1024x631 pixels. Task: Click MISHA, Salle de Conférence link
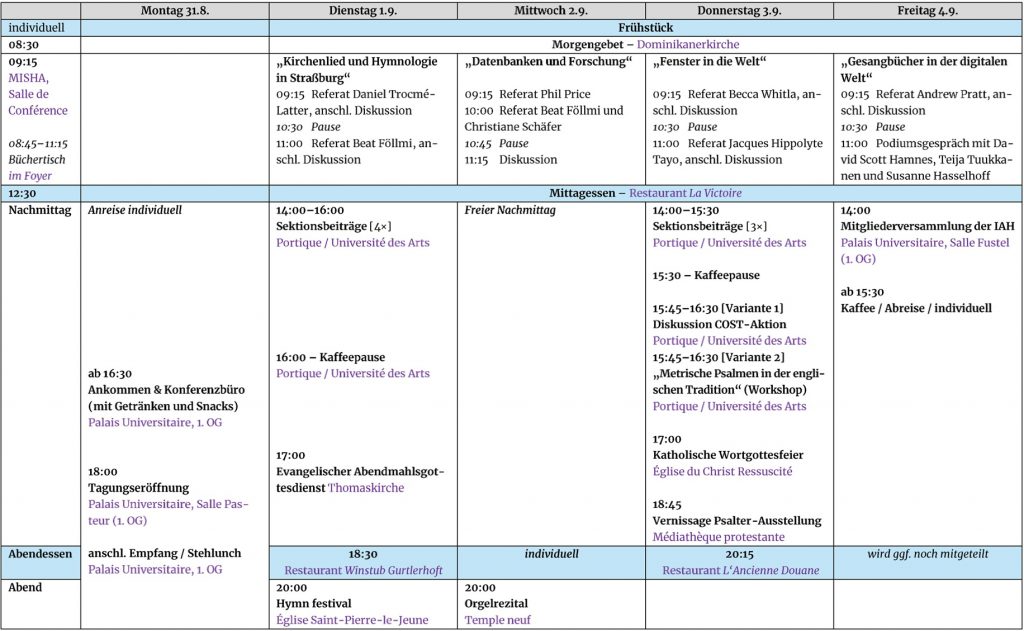coord(38,94)
